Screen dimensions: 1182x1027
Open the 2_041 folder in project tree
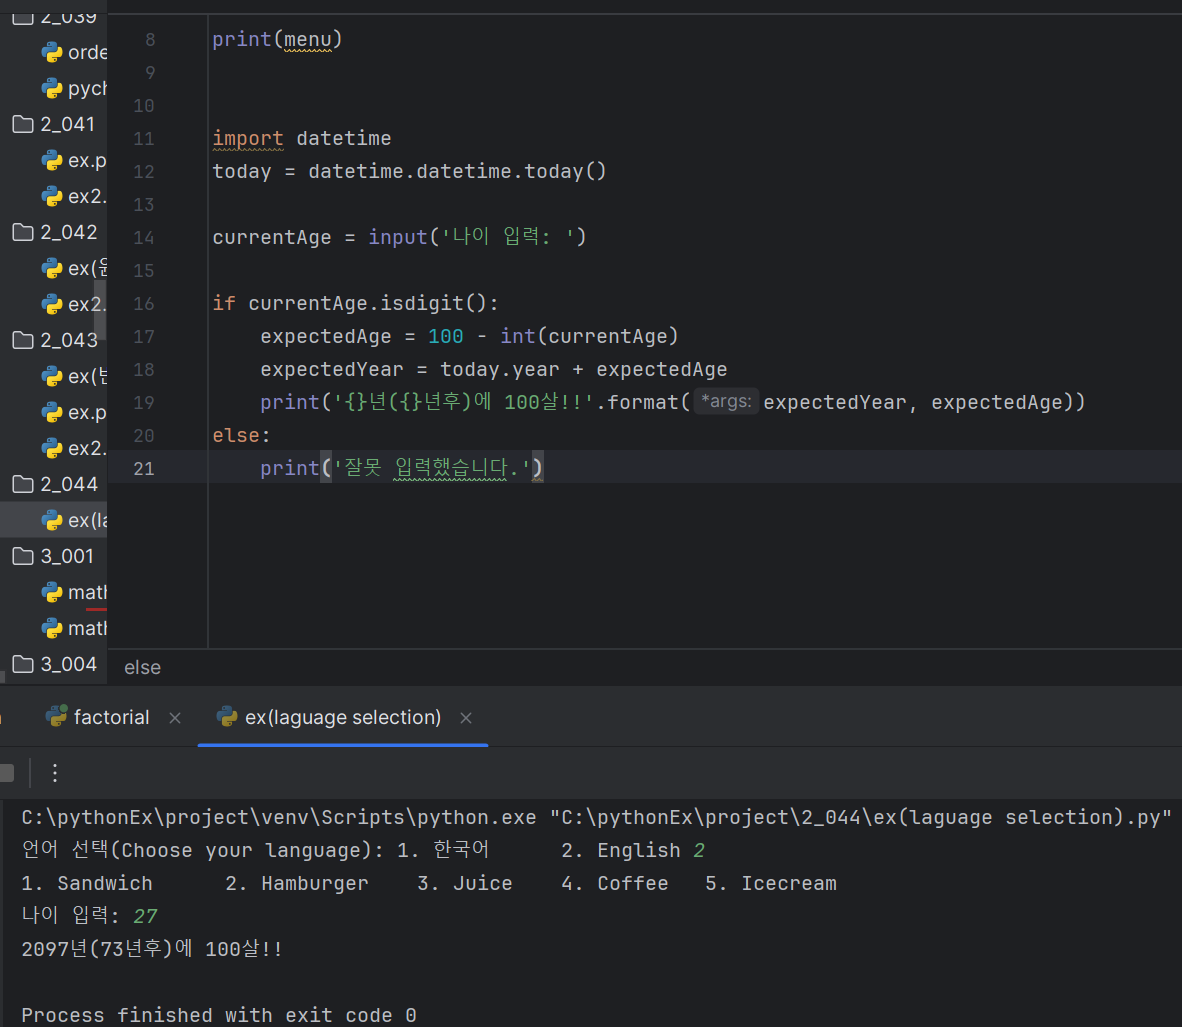pyautogui.click(x=54, y=124)
